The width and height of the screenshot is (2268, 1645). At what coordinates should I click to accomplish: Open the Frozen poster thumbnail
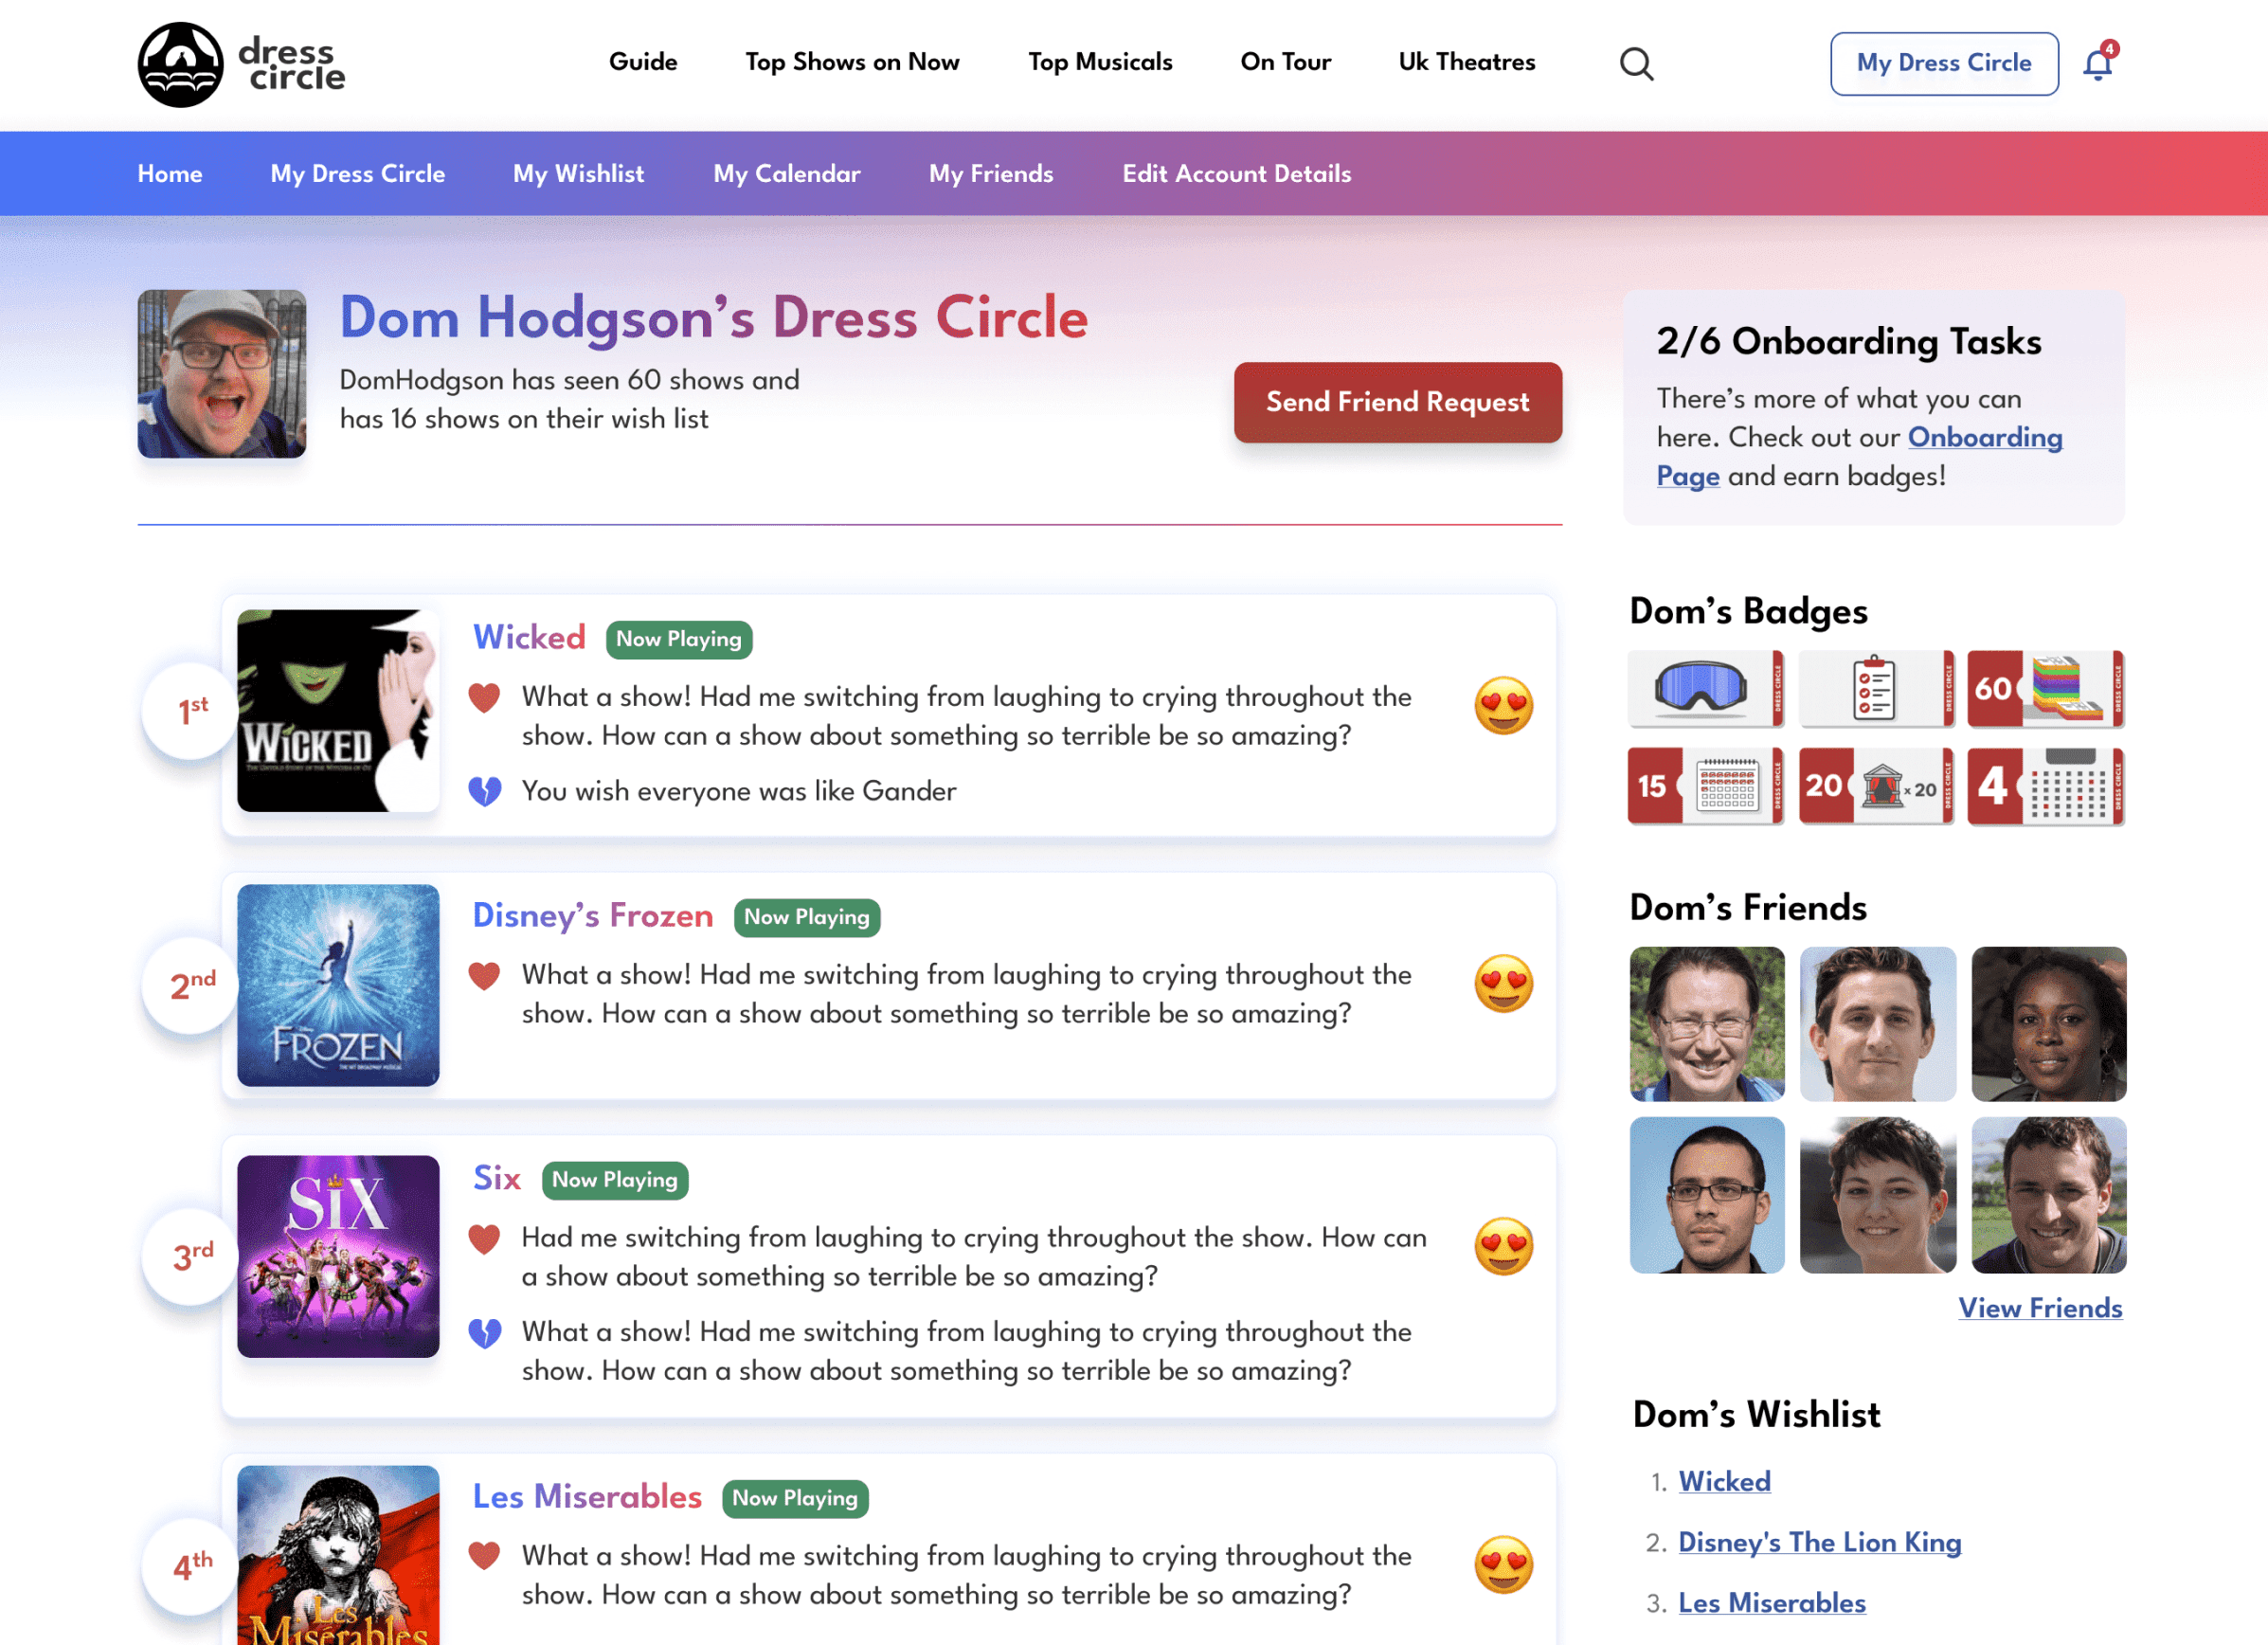tap(338, 985)
